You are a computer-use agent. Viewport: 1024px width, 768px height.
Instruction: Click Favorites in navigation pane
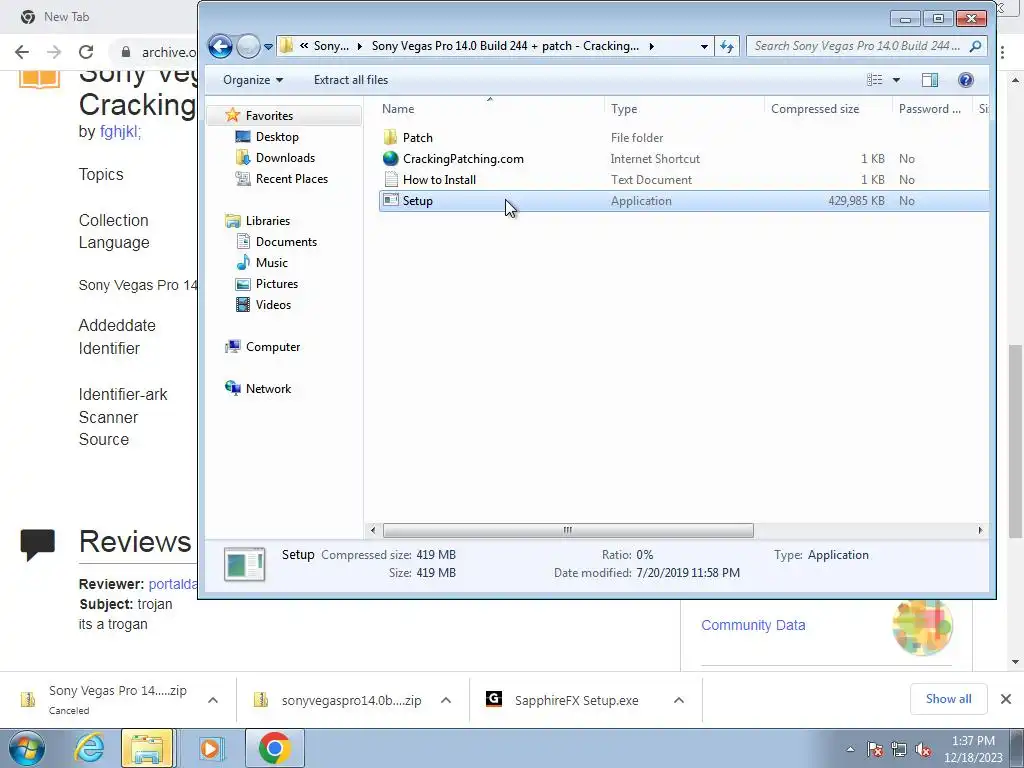[x=269, y=116]
